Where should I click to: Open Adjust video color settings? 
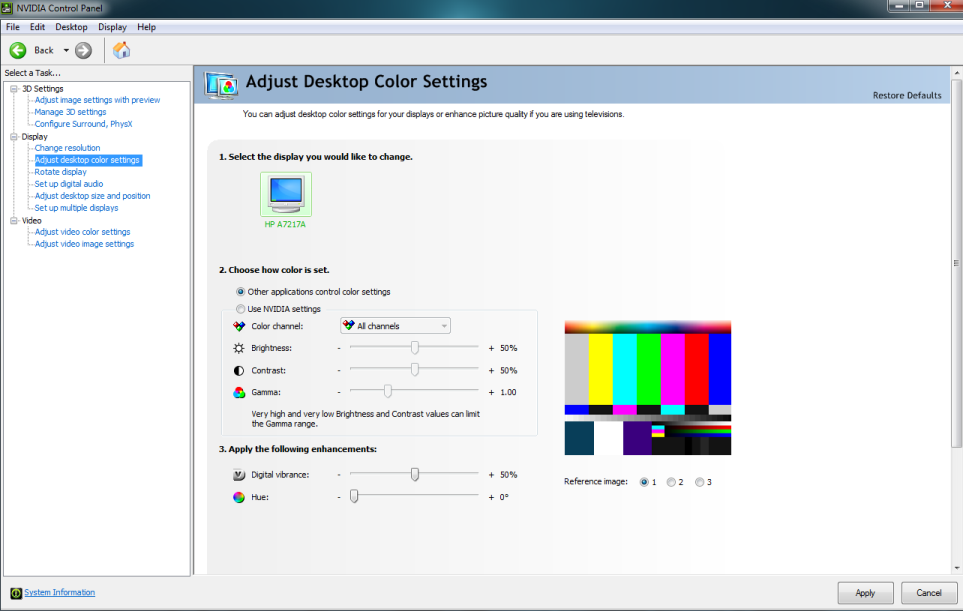click(x=82, y=232)
